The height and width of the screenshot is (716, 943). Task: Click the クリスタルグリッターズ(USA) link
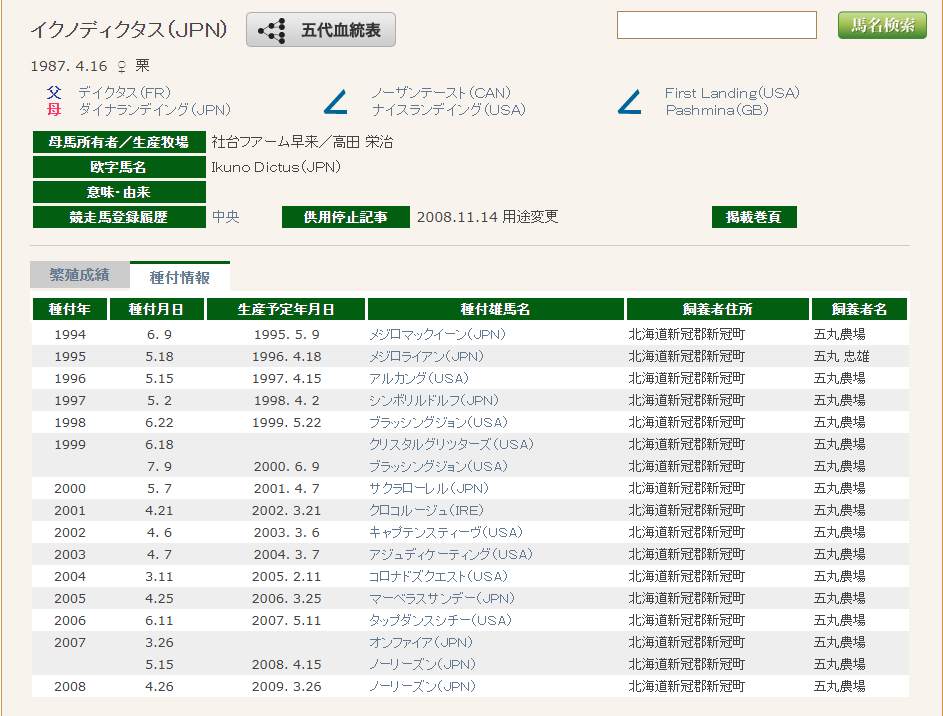[451, 444]
